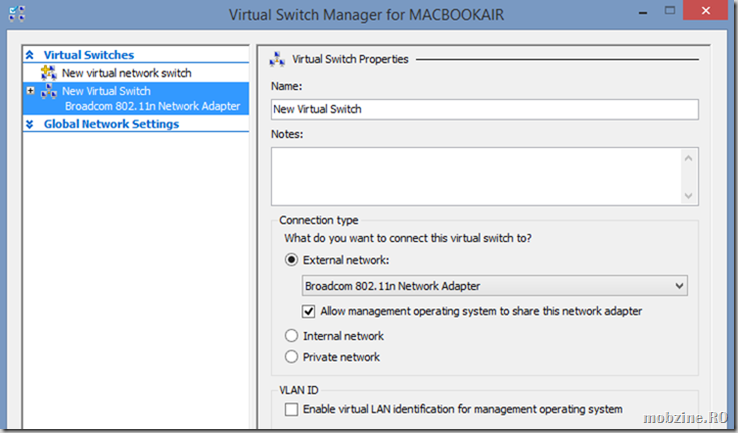The width and height of the screenshot is (738, 433).
Task: Select New virtual network switch item
Action: click(127, 73)
